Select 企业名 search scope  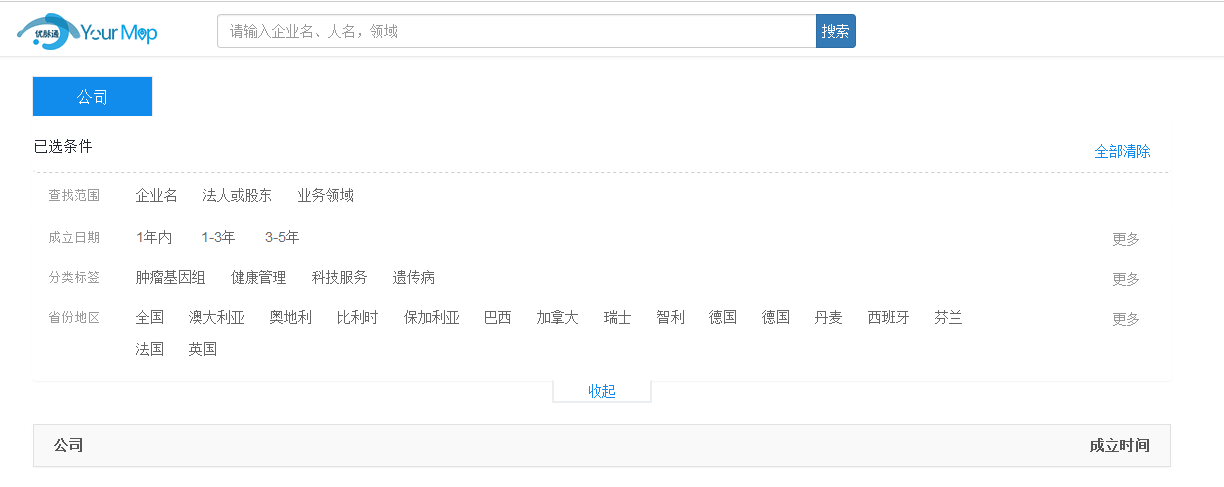coord(156,196)
